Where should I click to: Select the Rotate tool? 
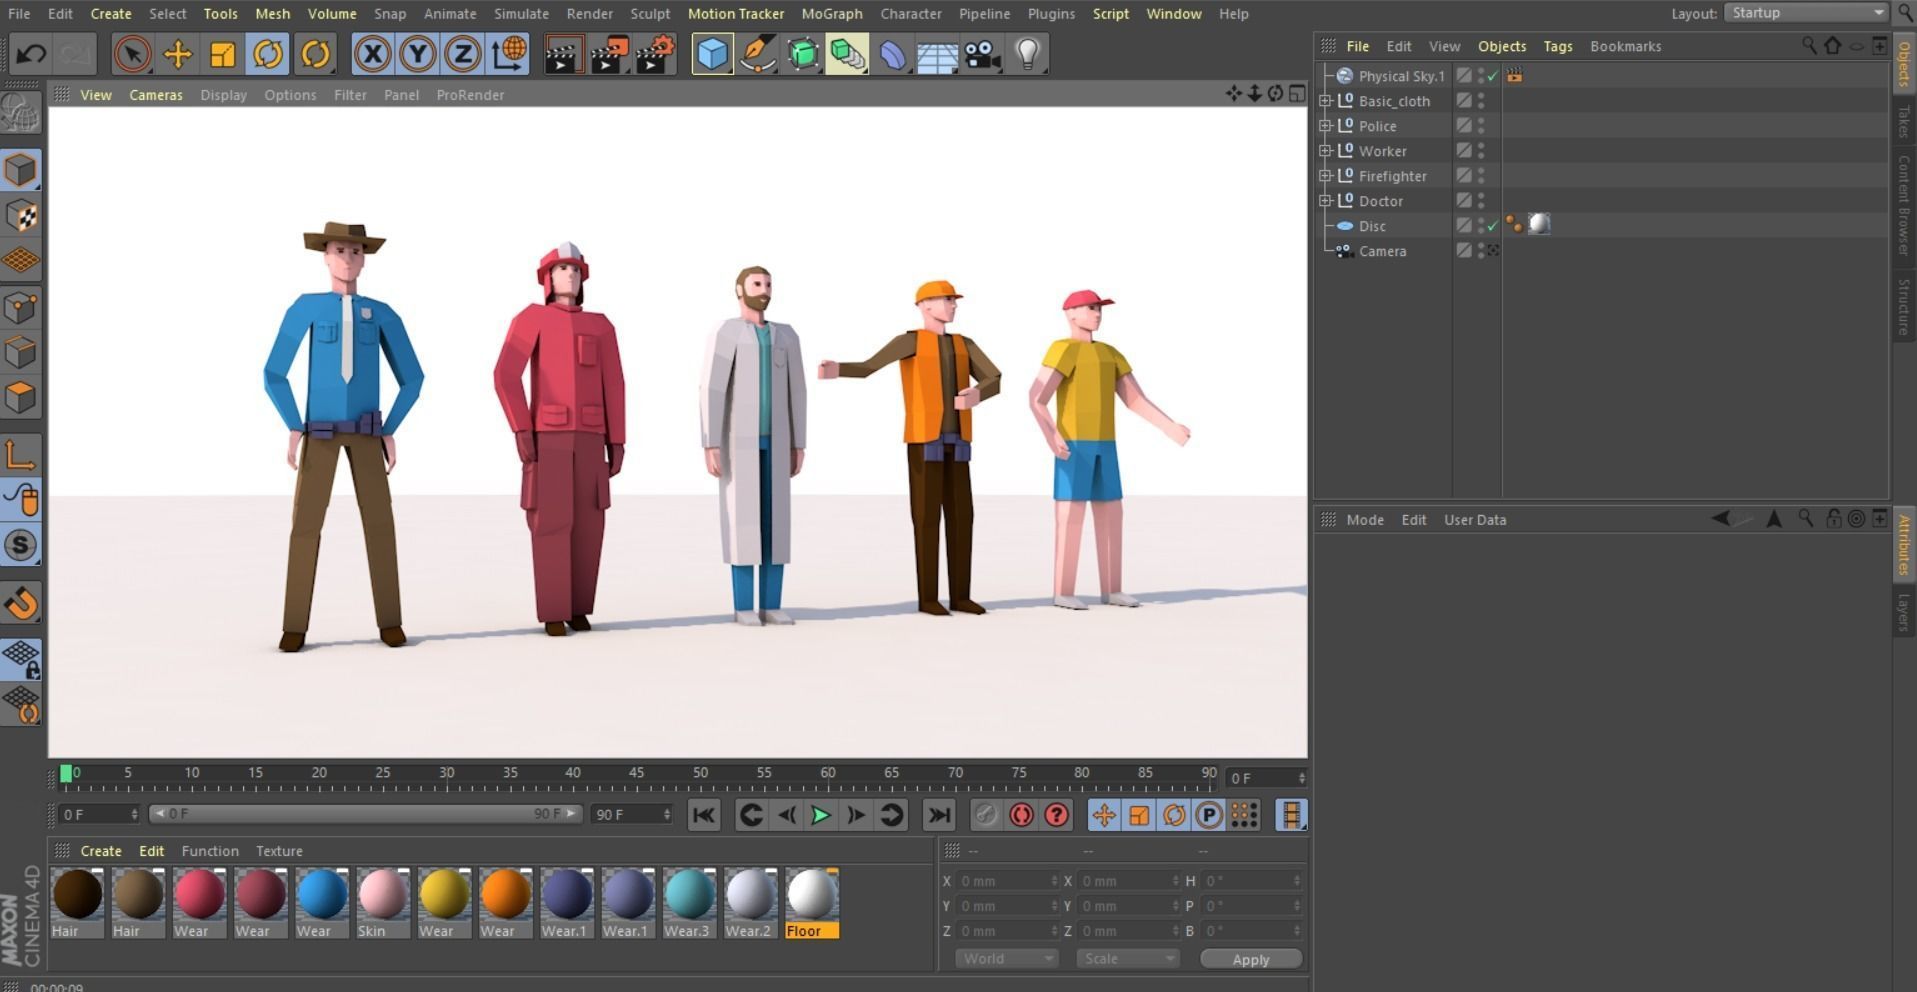(267, 54)
